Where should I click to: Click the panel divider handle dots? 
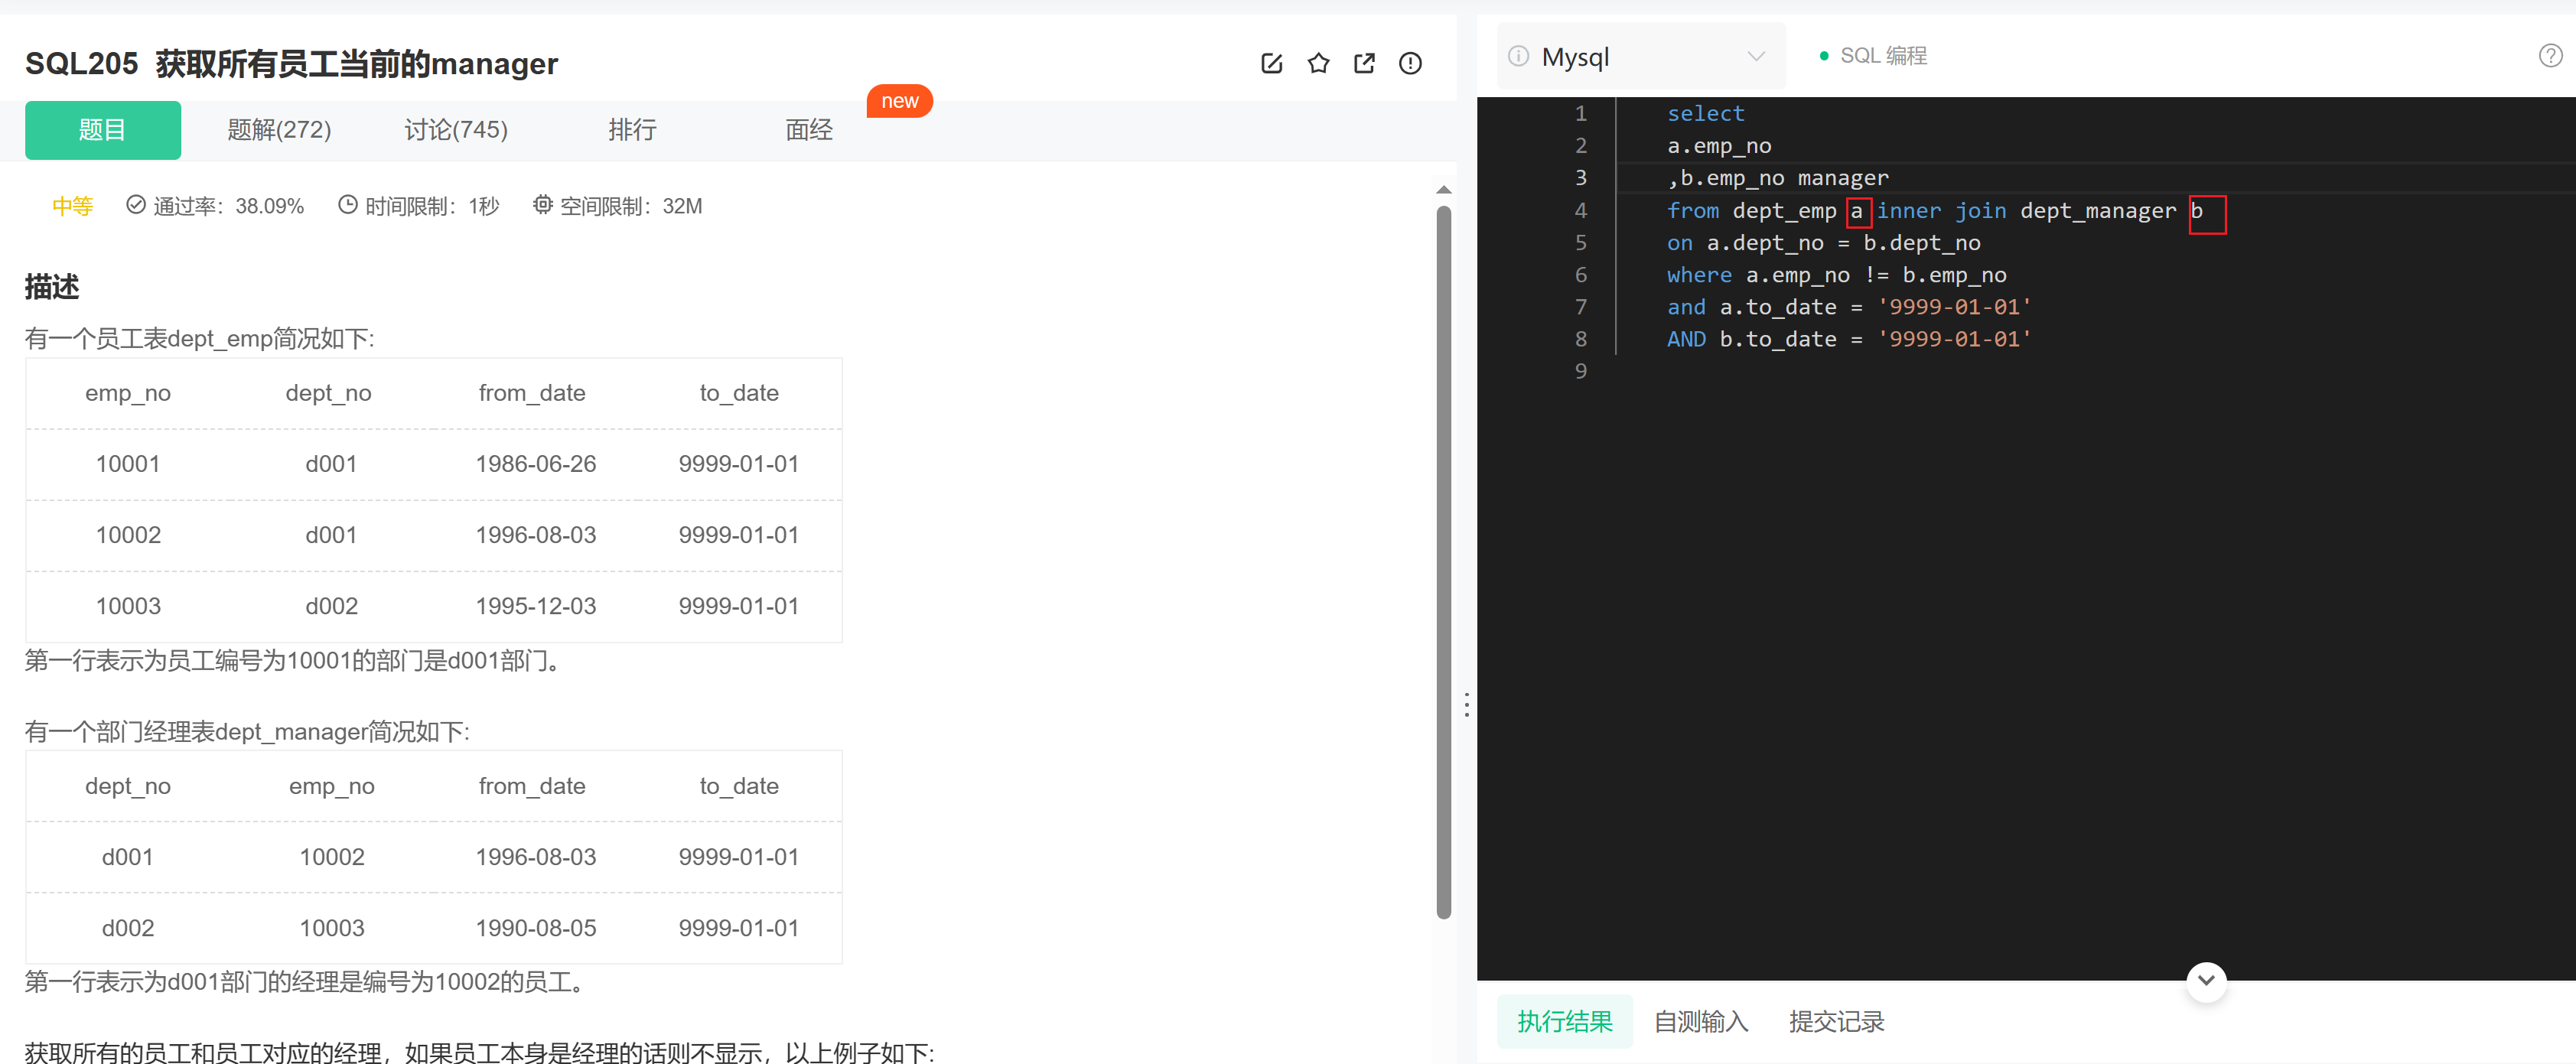tap(1466, 705)
